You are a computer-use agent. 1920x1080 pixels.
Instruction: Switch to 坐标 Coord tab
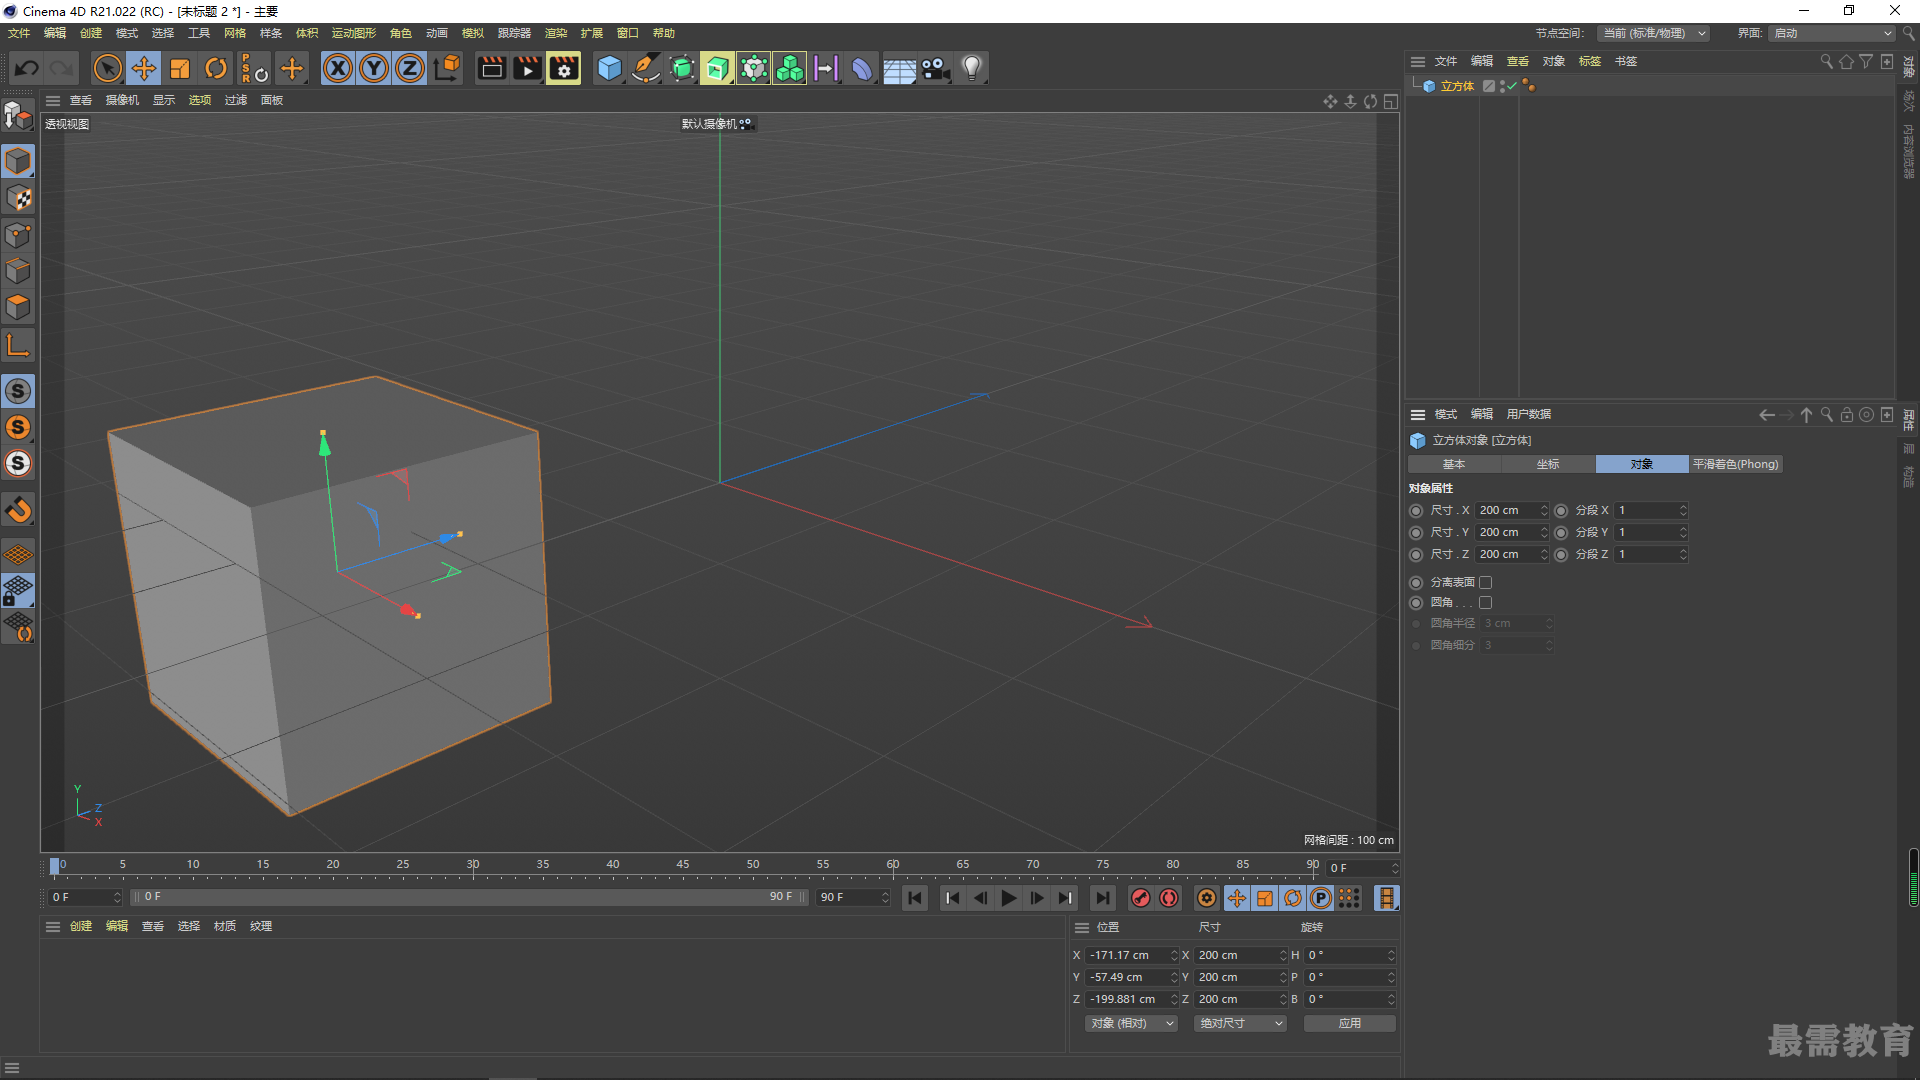[x=1548, y=464]
